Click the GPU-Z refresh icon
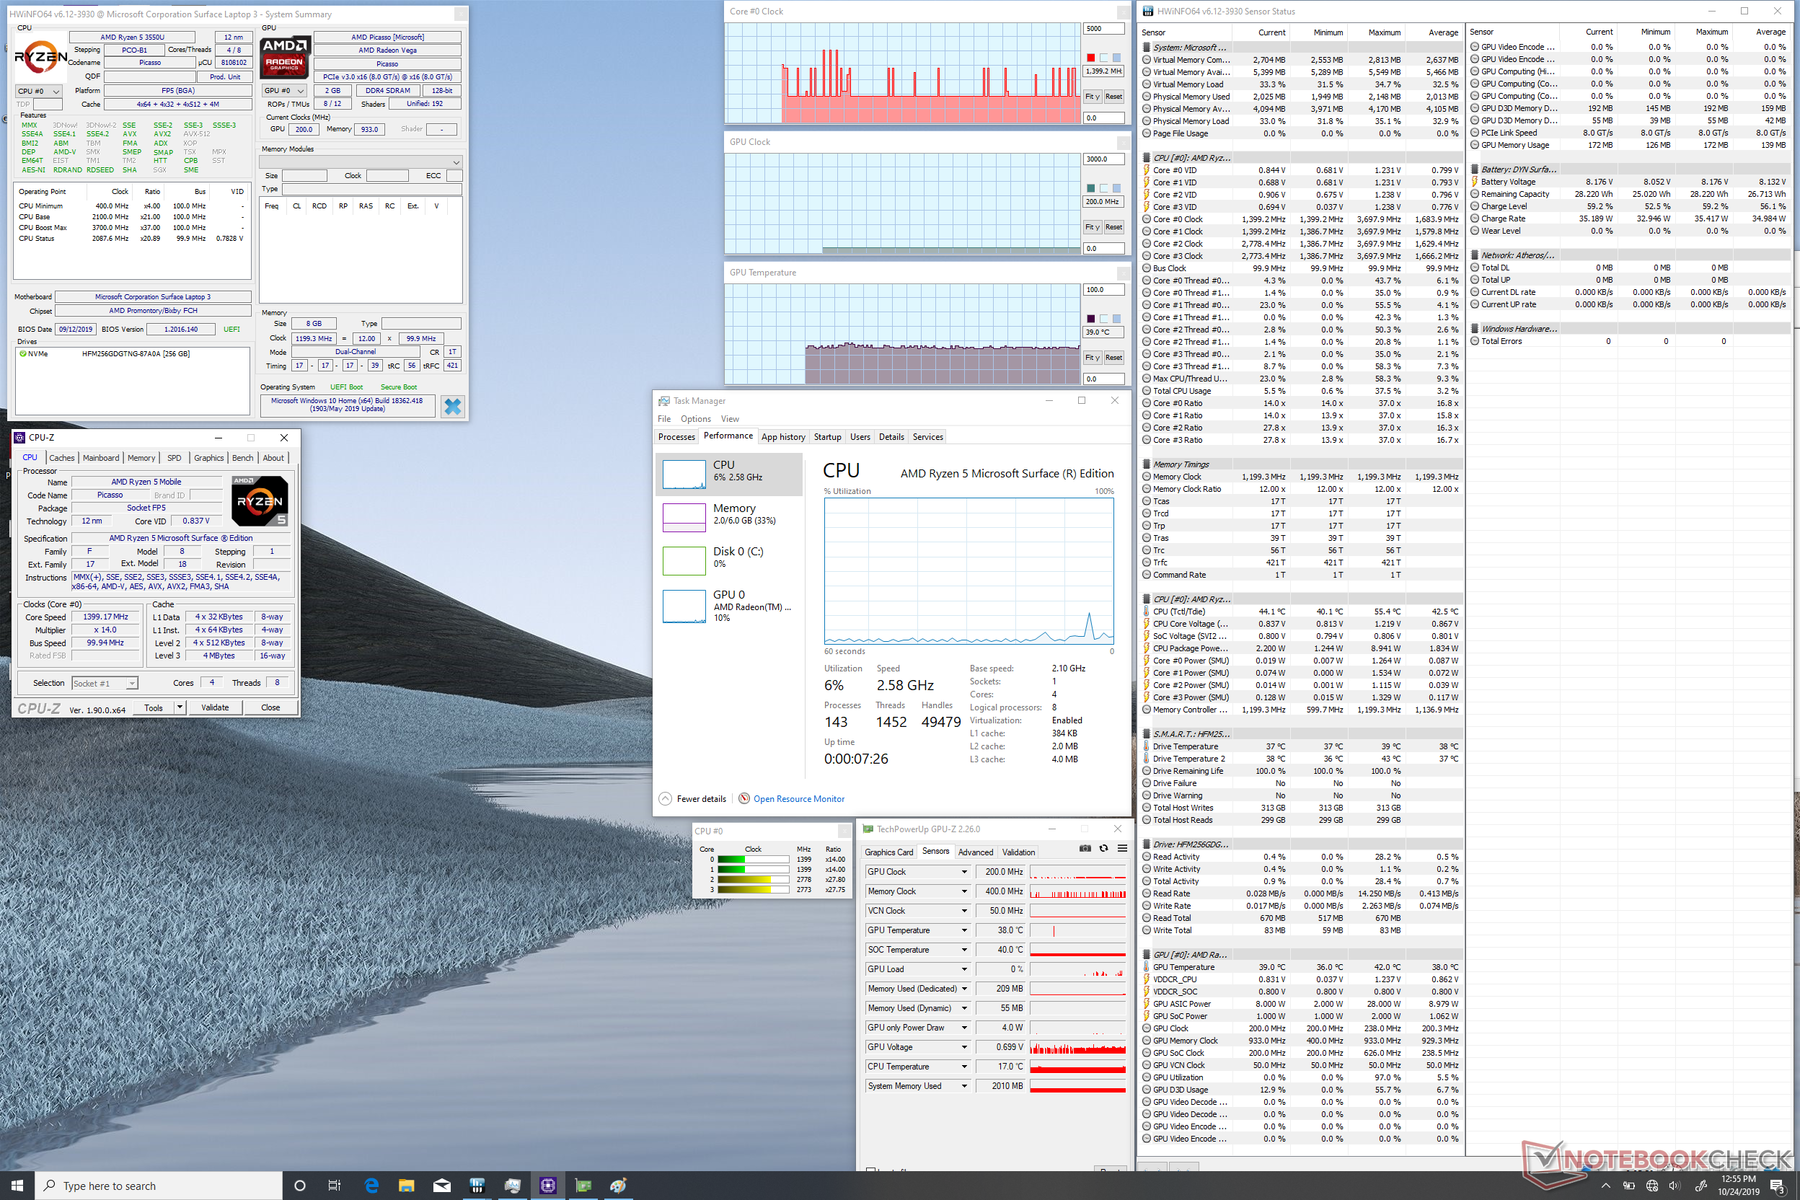 tap(1104, 848)
